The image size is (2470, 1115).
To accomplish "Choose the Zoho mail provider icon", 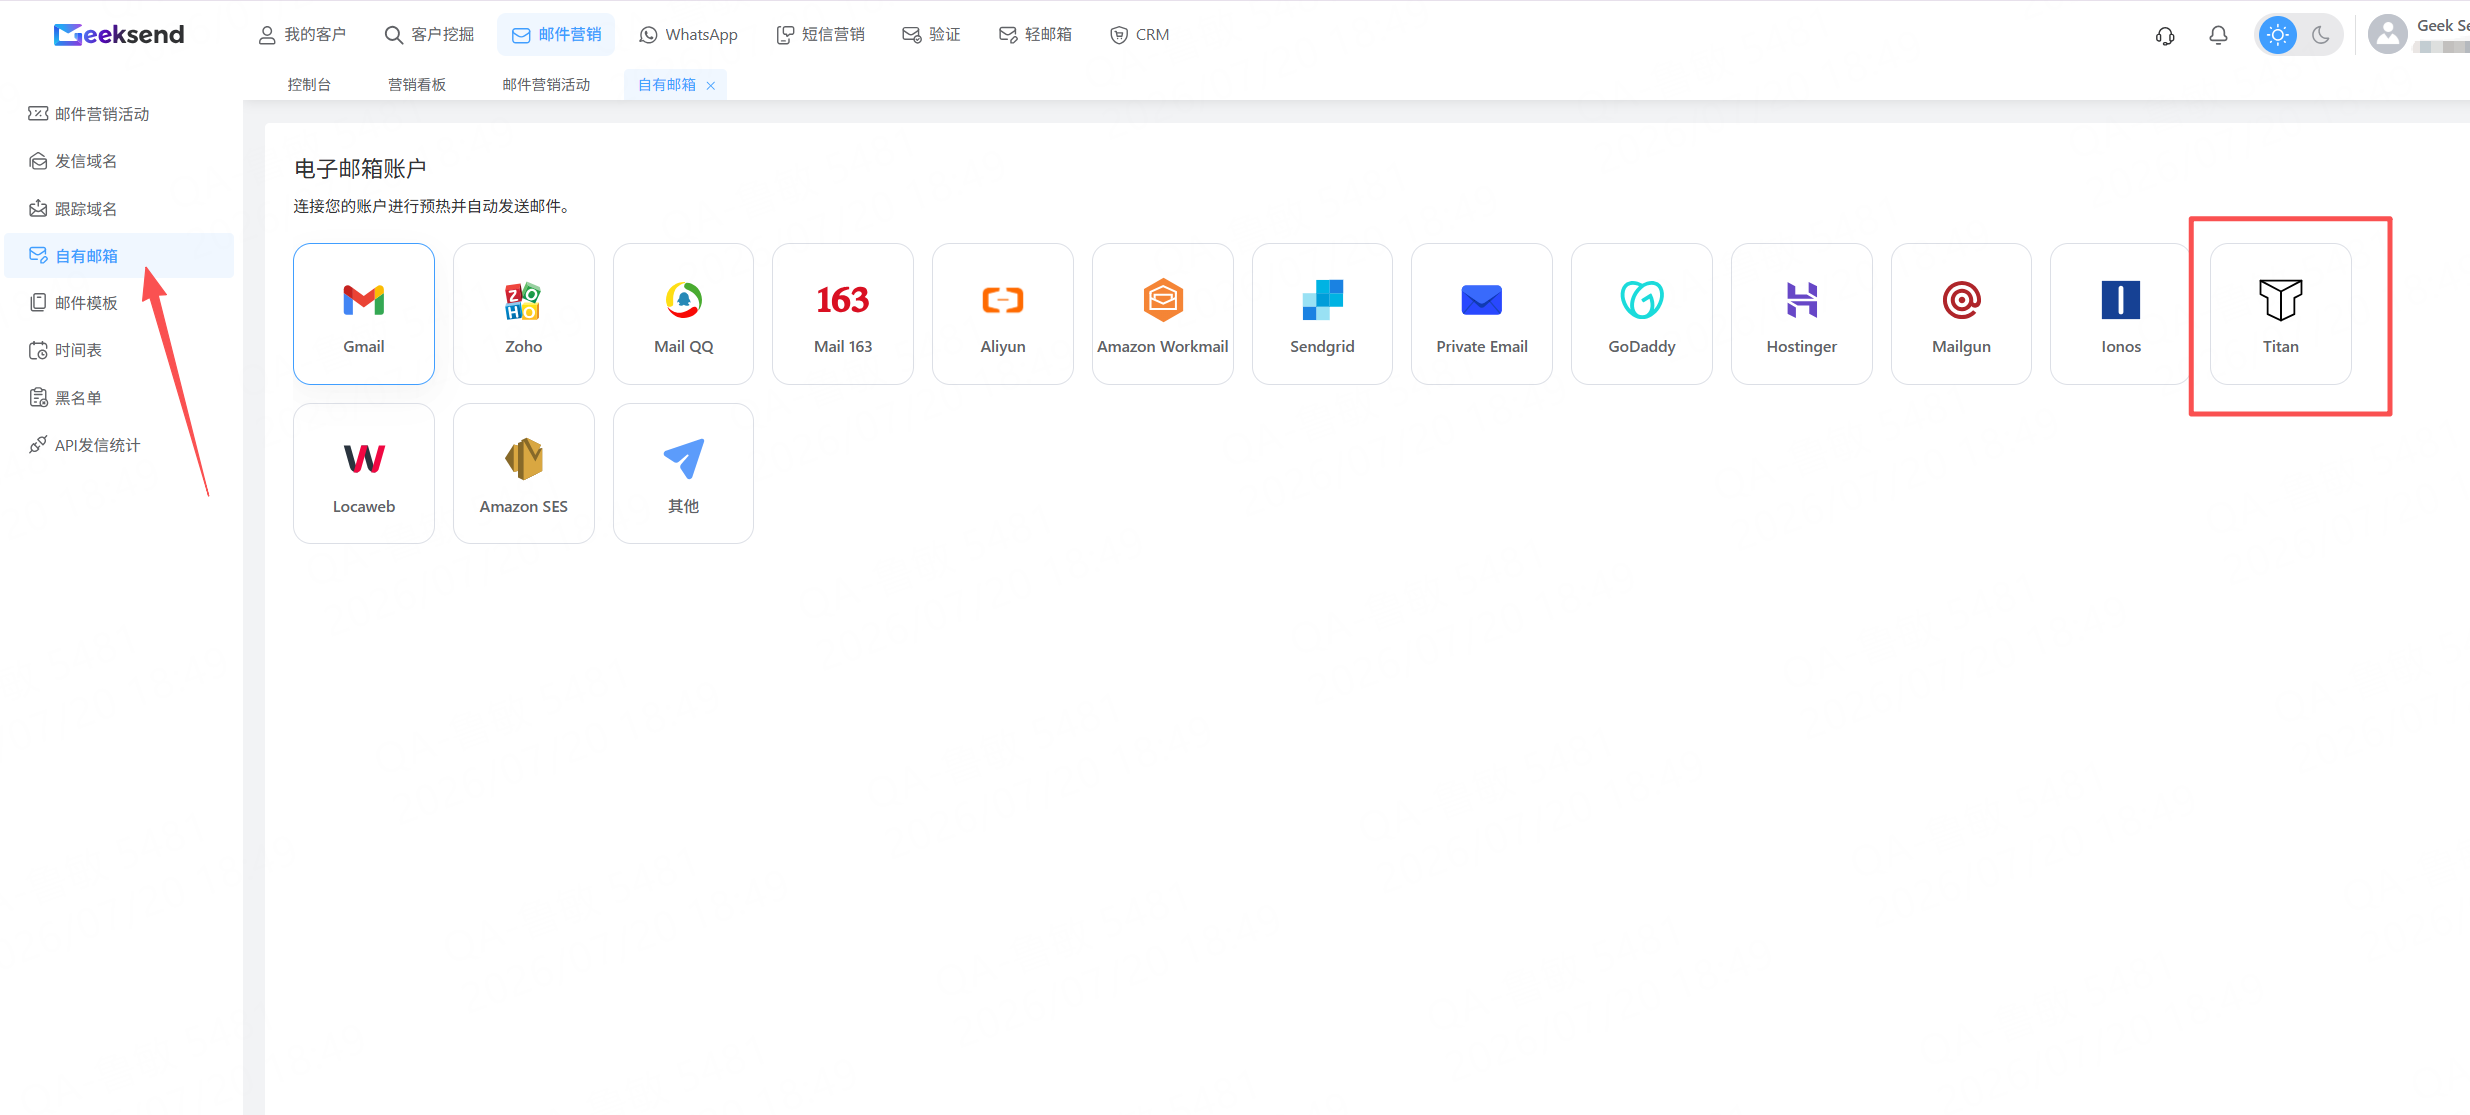I will click(523, 300).
